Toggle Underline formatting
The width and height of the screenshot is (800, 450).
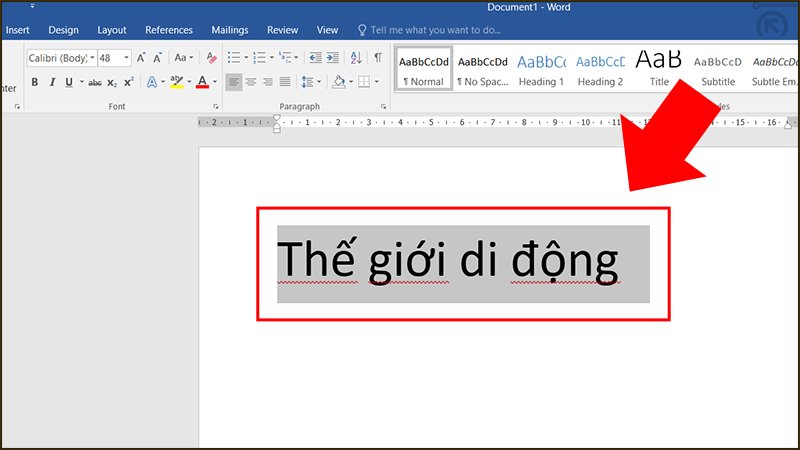click(68, 82)
